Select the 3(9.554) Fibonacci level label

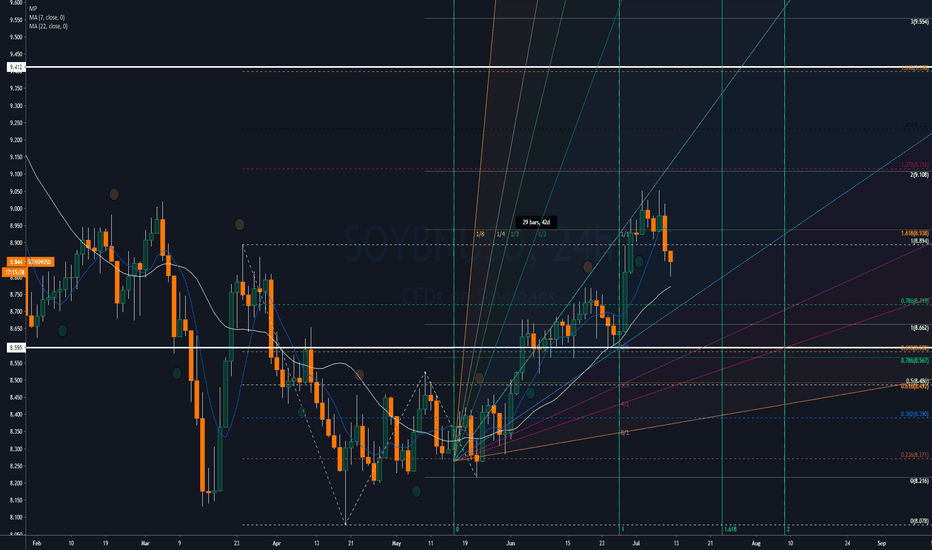coord(919,22)
